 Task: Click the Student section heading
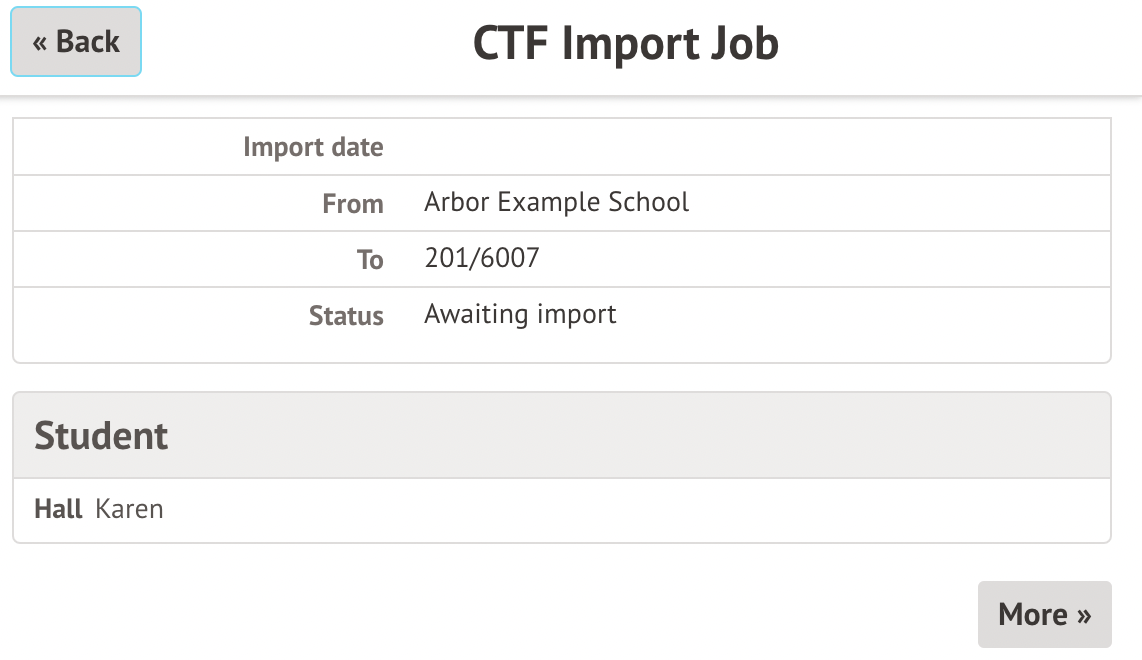click(101, 436)
